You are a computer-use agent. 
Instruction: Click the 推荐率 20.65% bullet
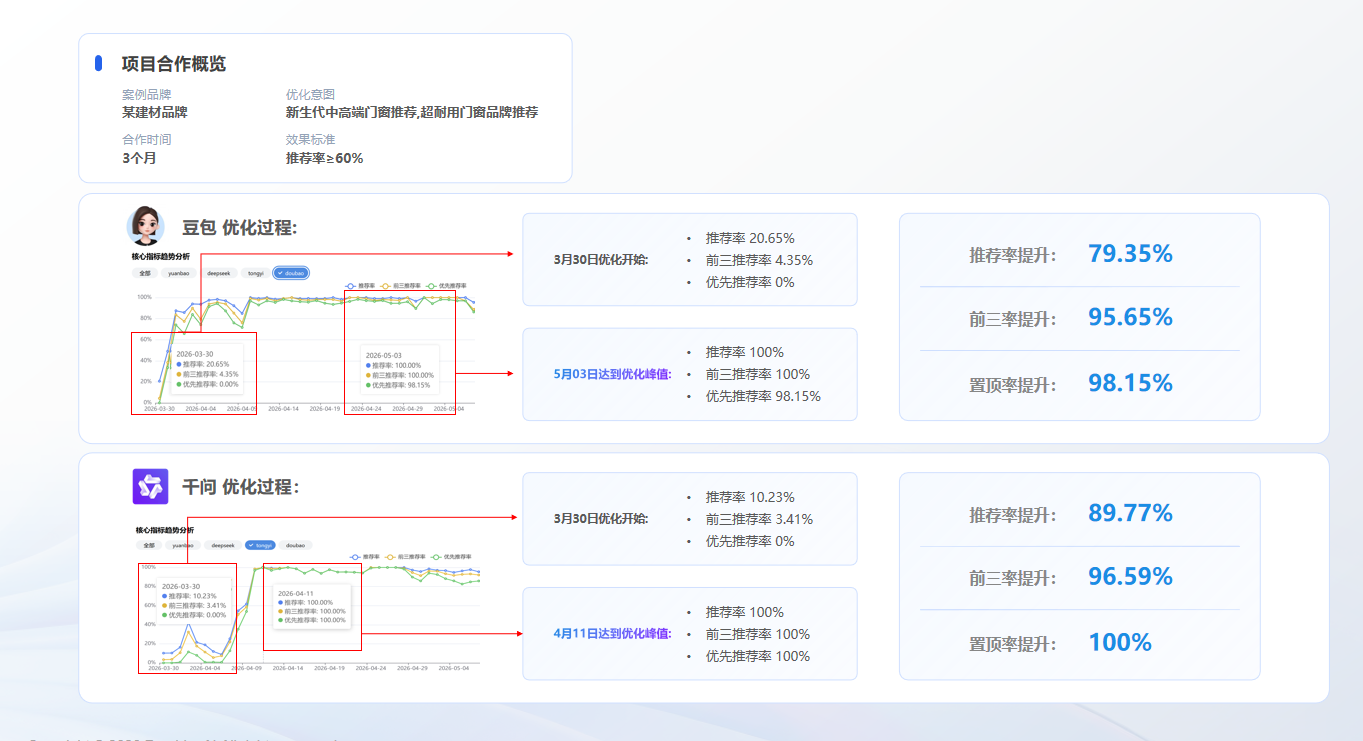(750, 238)
